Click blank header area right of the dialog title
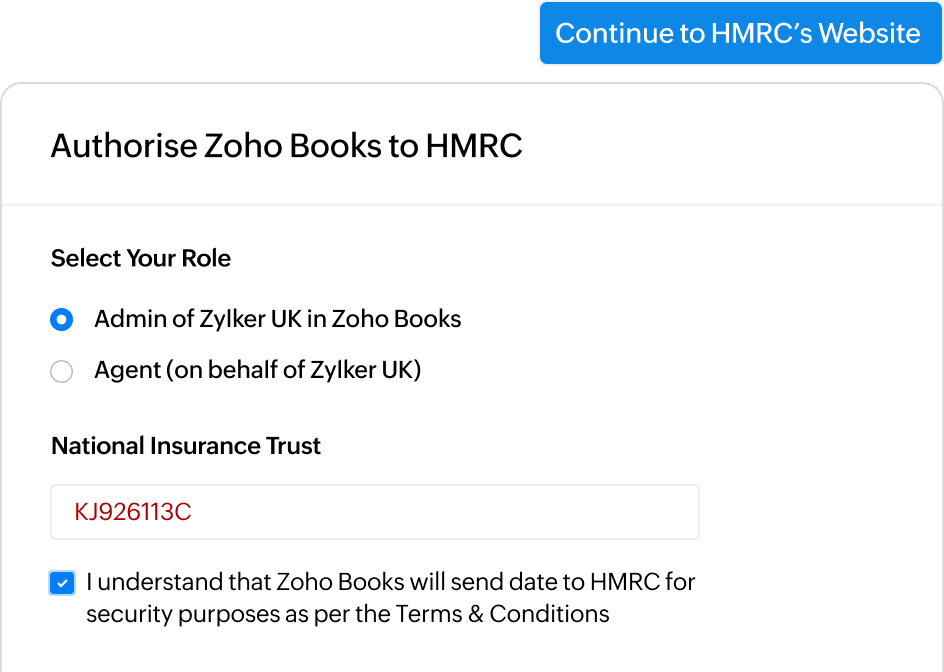This screenshot has width=944, height=672. pos(740,146)
